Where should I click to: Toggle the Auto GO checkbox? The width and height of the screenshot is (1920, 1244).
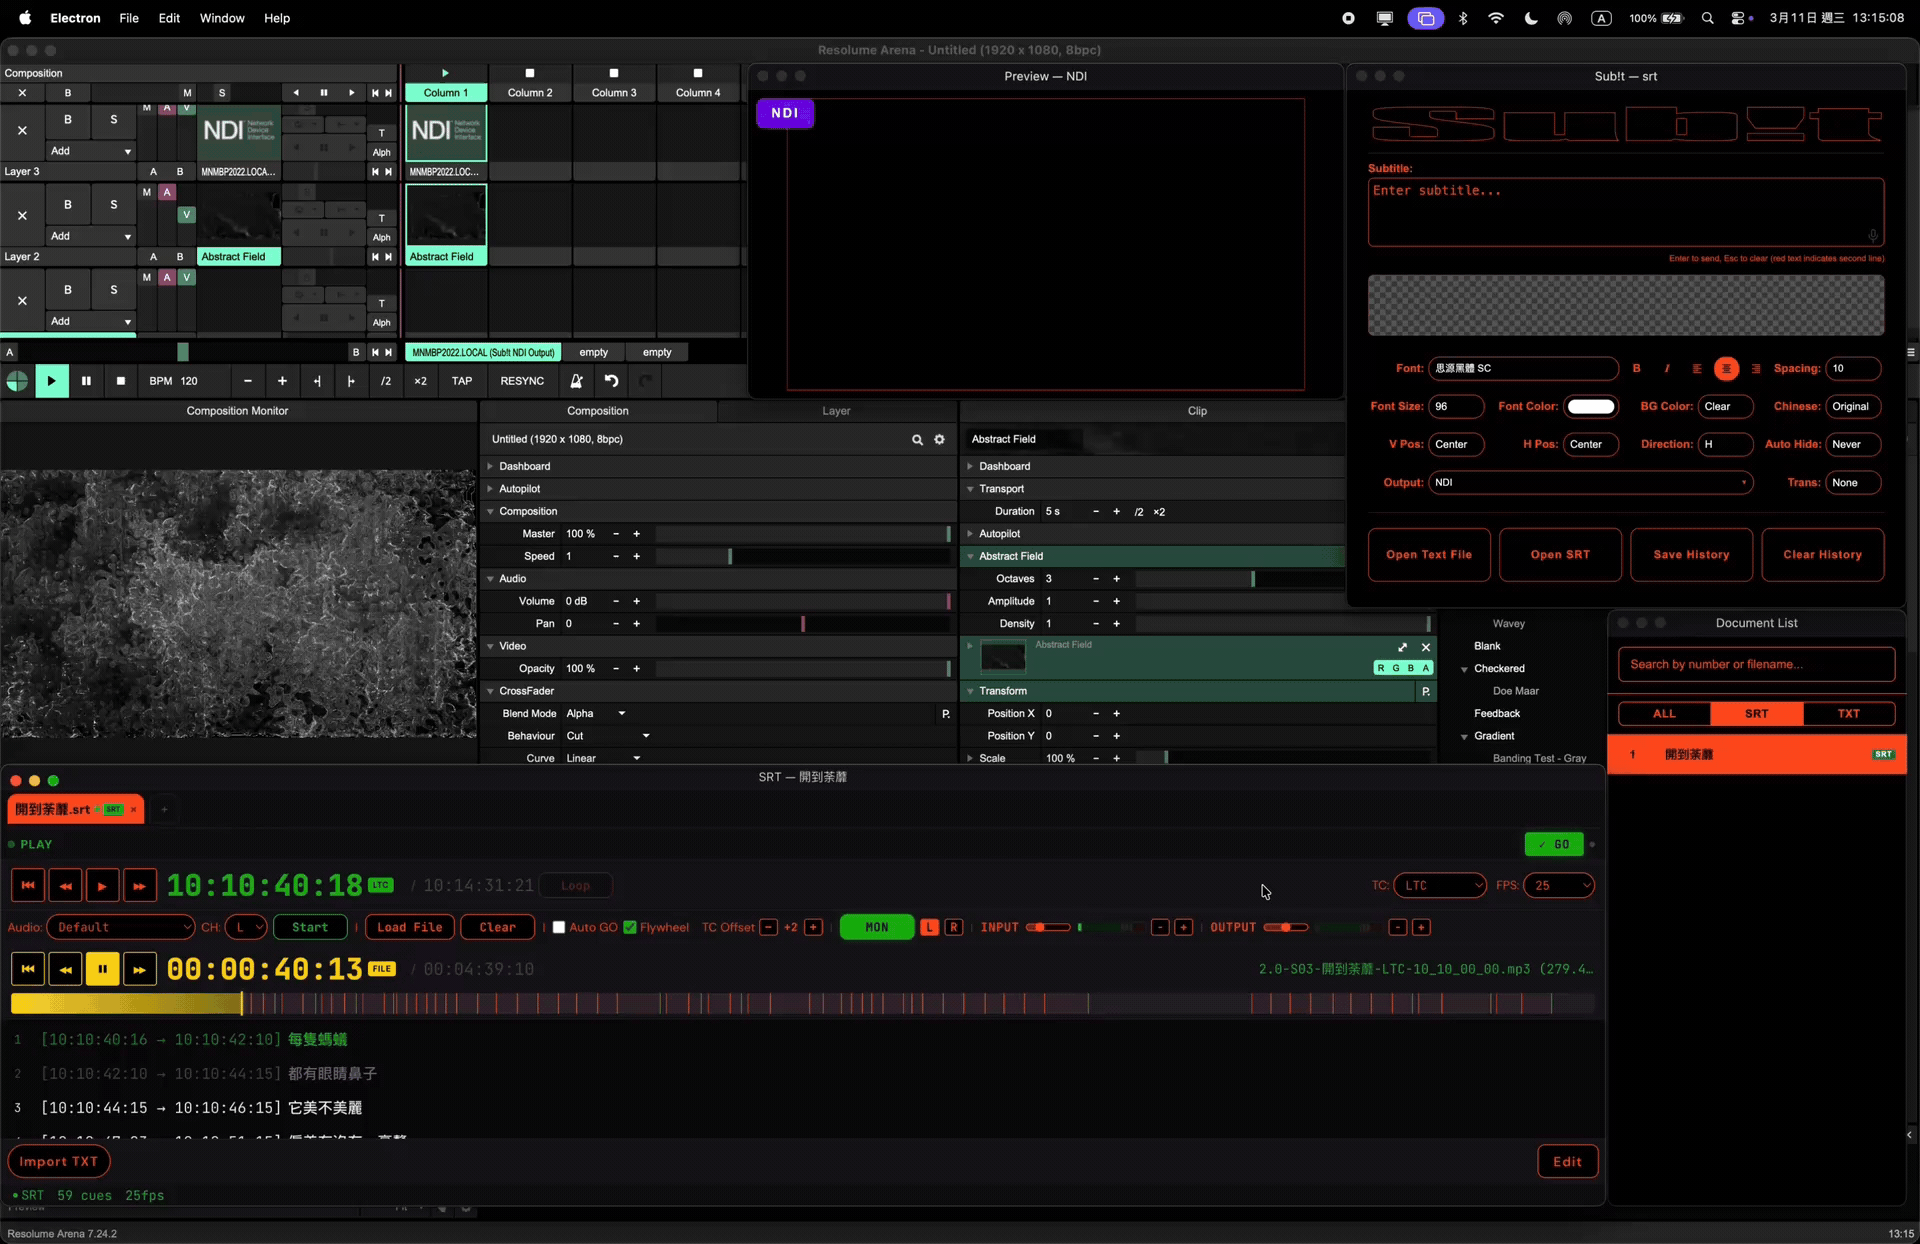coord(559,927)
